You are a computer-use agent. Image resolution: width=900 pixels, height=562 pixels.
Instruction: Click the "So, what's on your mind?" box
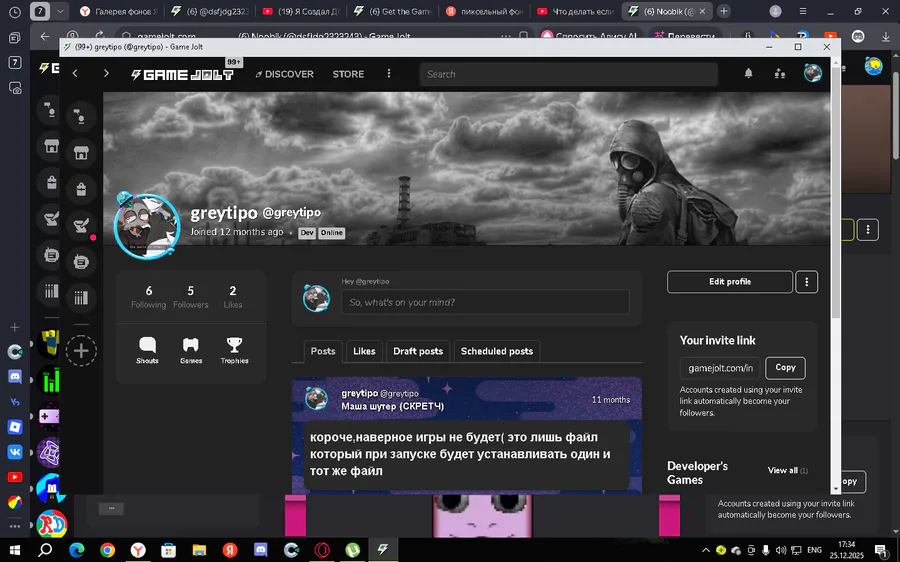[x=485, y=302]
